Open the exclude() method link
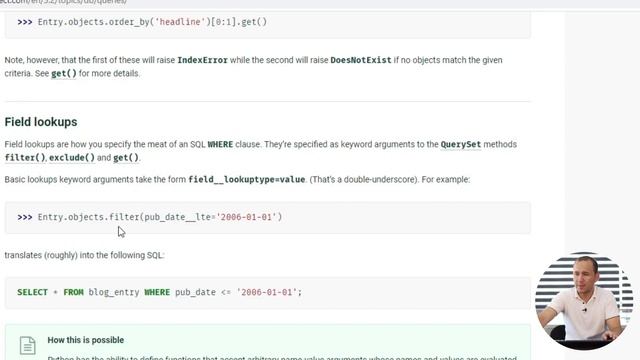 72,158
